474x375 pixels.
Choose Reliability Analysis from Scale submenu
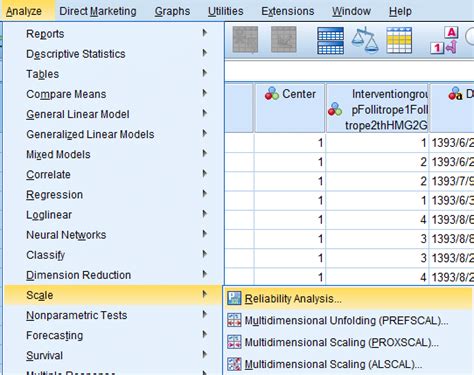click(x=349, y=298)
